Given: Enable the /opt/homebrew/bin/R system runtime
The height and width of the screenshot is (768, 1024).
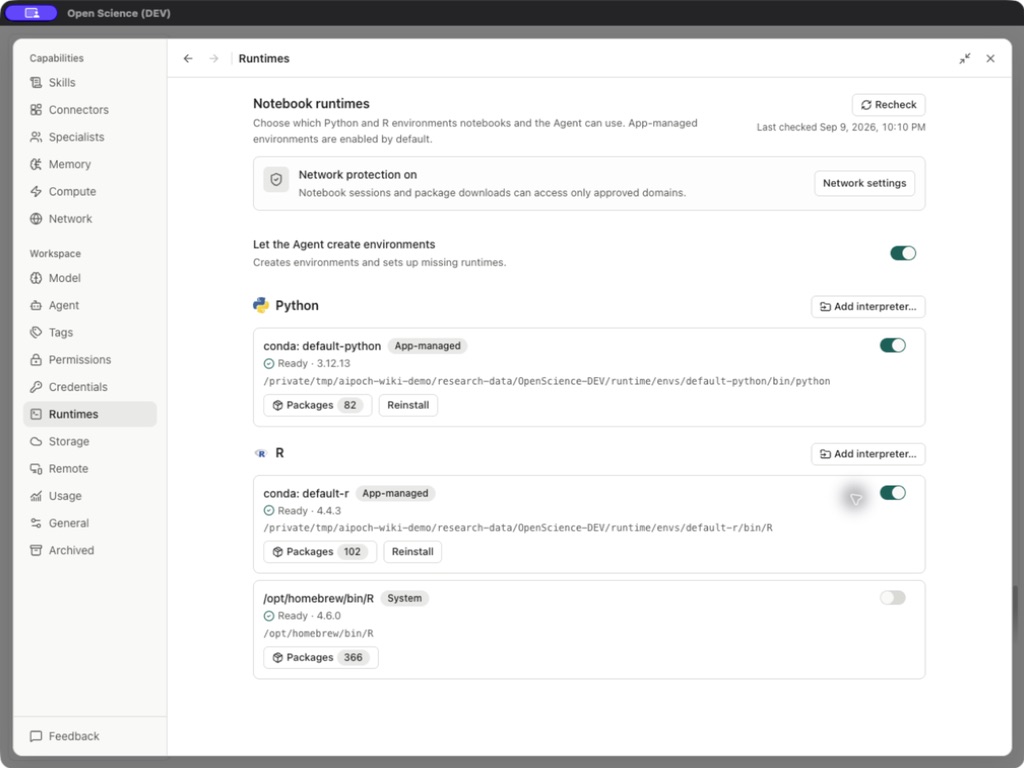Looking at the screenshot, I should coord(892,598).
